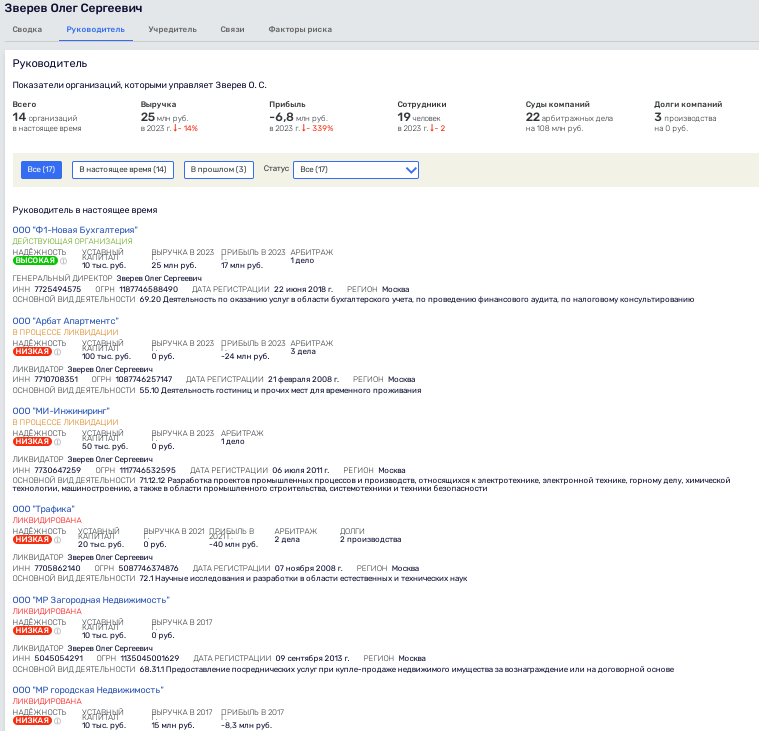
Task: Click the Прибыль -6,8 млн руб. figure
Action: (298, 118)
